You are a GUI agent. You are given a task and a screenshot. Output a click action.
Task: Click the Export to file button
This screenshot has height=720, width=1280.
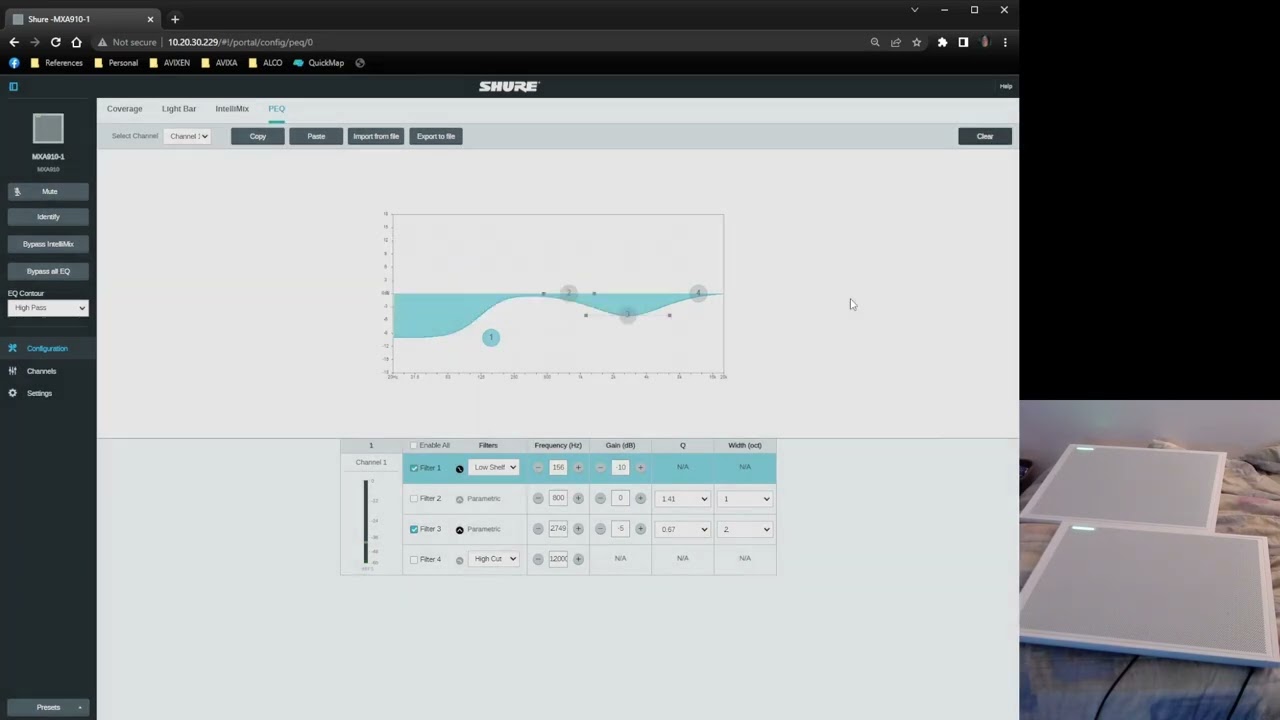(x=436, y=136)
